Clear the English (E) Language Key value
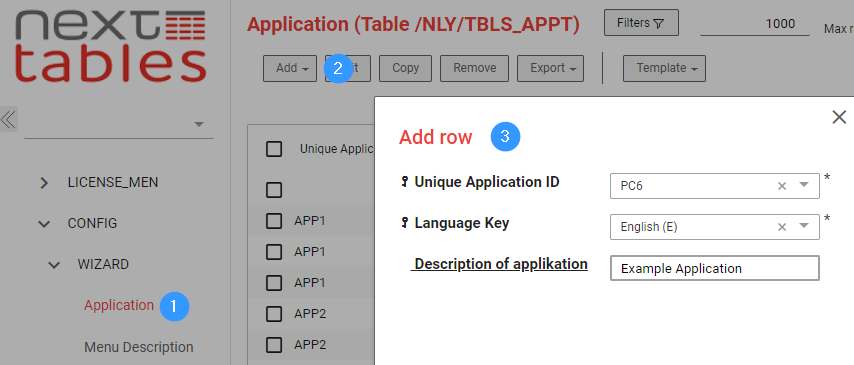 point(782,227)
